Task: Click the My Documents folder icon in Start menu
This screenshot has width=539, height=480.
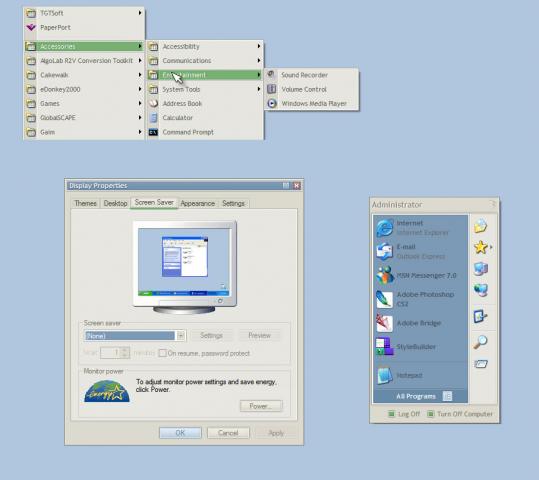Action: point(481,226)
